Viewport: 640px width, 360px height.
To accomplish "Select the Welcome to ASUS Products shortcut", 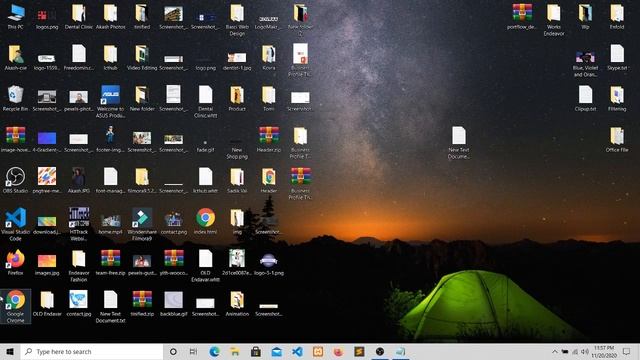I will click(x=110, y=102).
